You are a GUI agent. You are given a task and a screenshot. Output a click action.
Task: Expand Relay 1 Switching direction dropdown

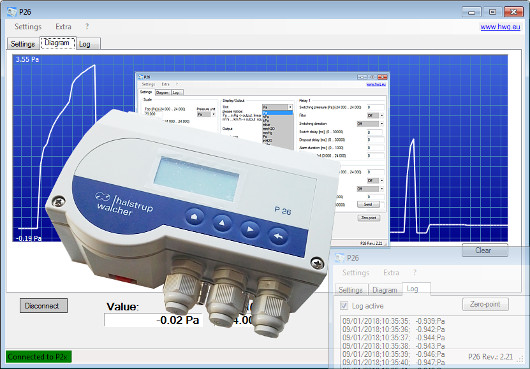pyautogui.click(x=370, y=124)
